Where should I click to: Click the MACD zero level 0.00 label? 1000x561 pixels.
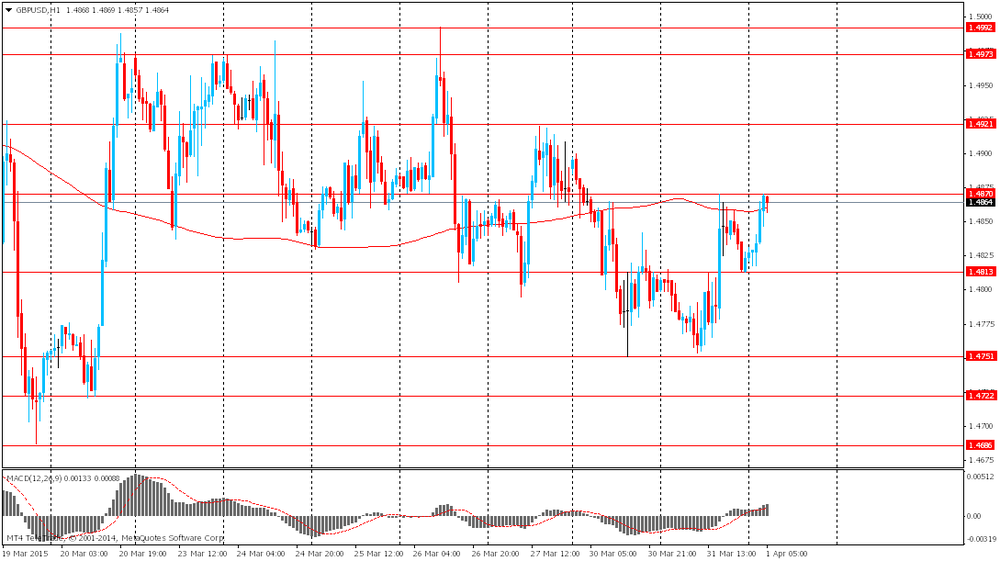tap(974, 516)
